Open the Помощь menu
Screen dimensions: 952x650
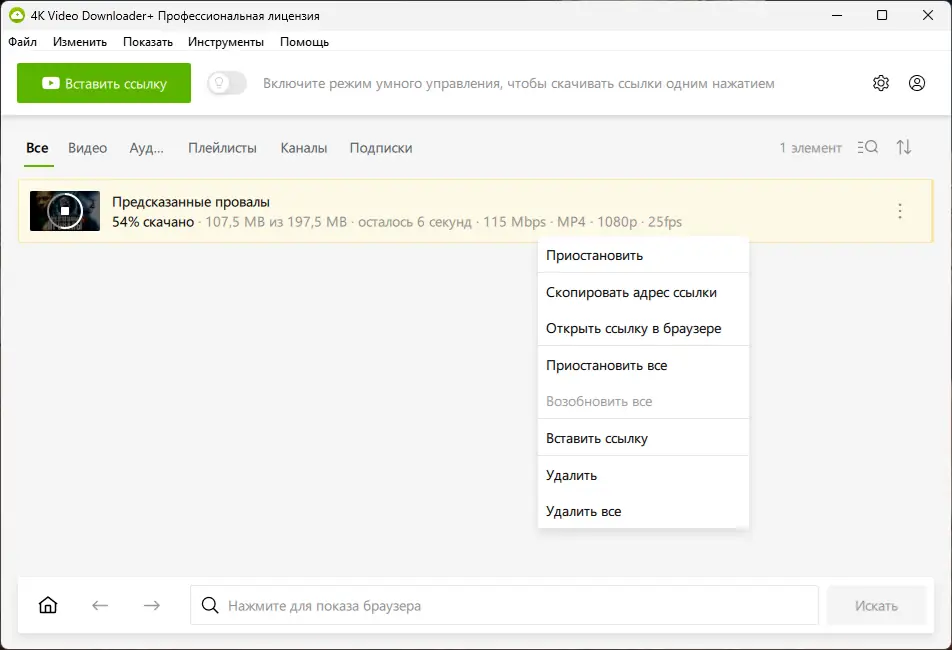304,42
